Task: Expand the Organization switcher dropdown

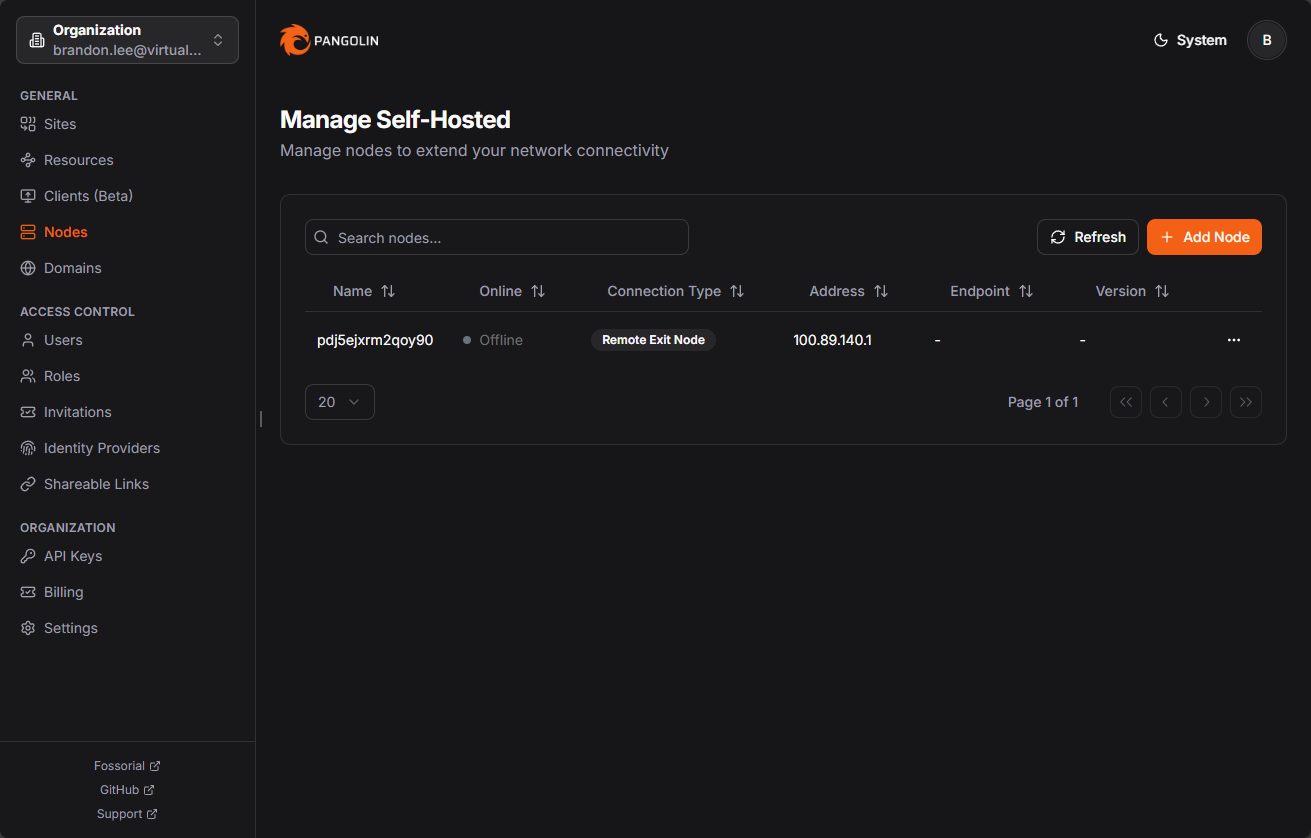Action: tap(127, 40)
